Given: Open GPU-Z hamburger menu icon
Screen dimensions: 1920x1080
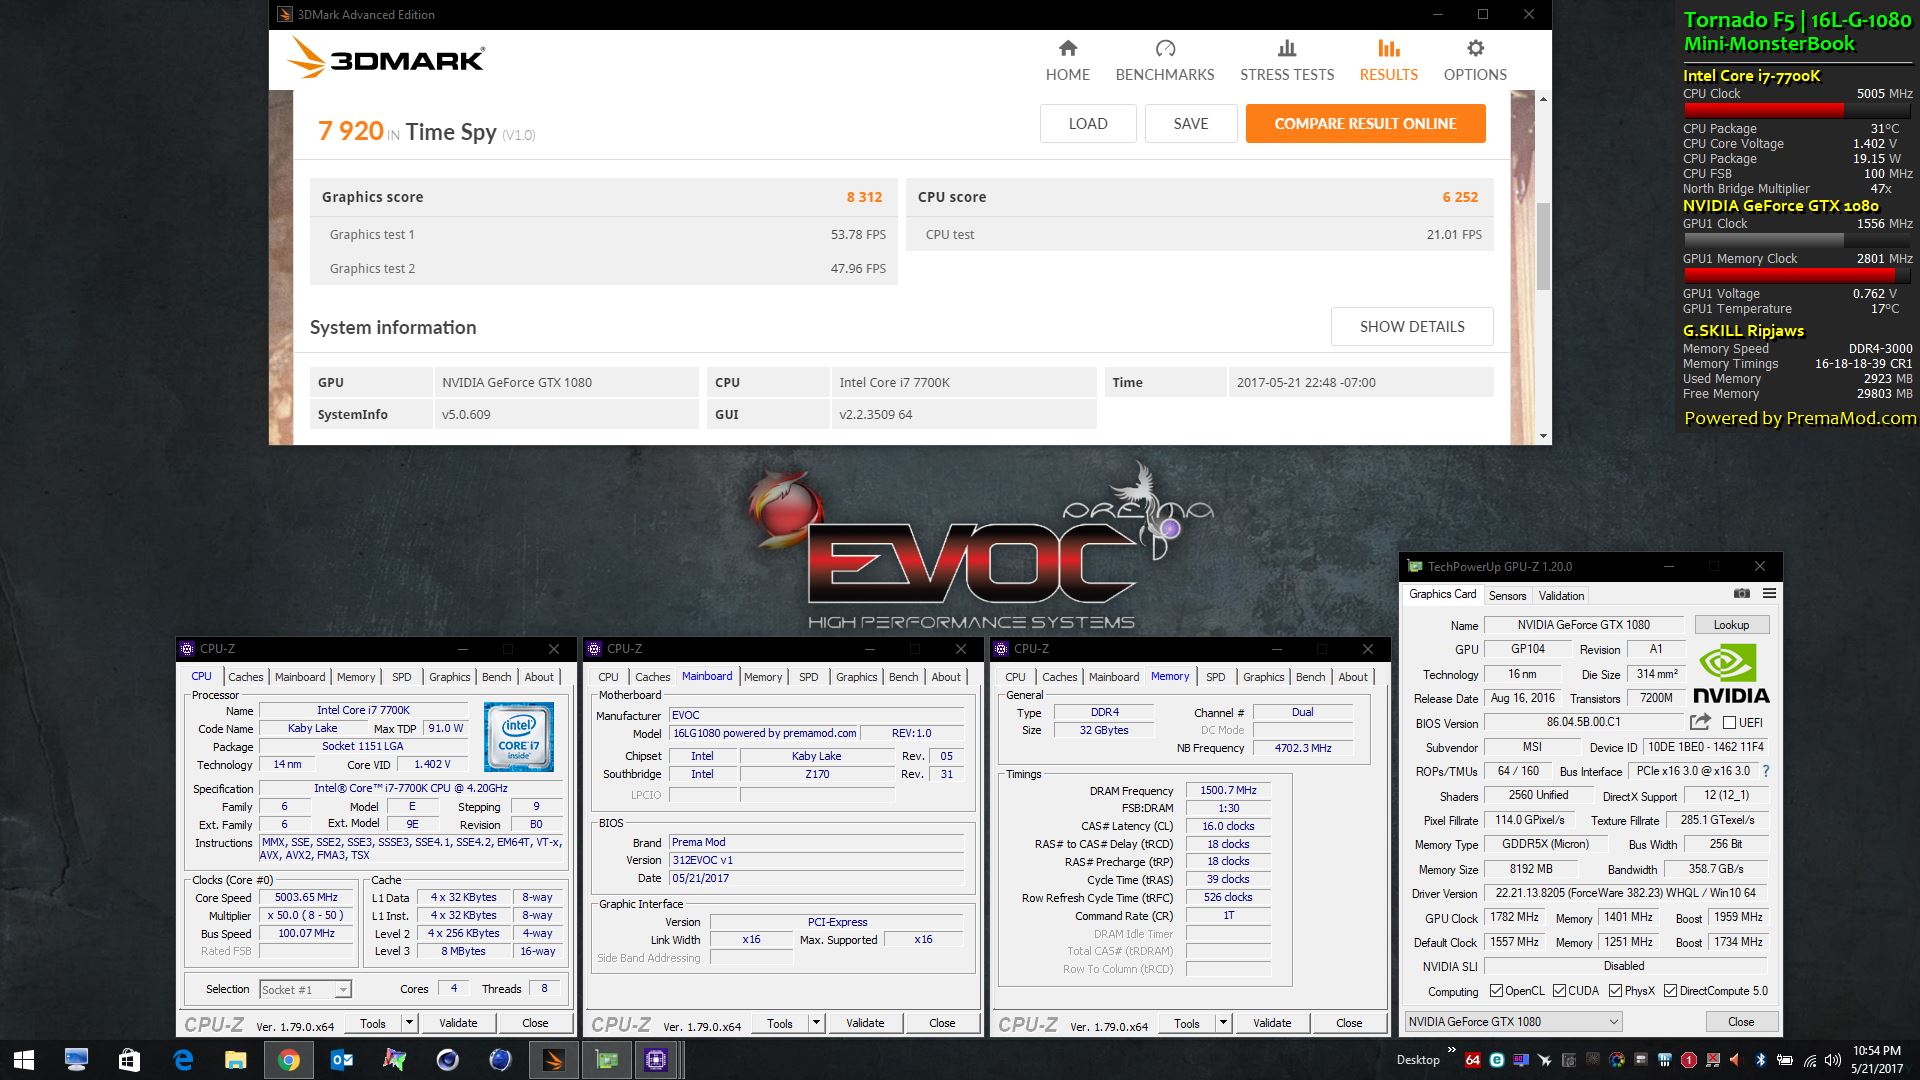Looking at the screenshot, I should (1769, 594).
